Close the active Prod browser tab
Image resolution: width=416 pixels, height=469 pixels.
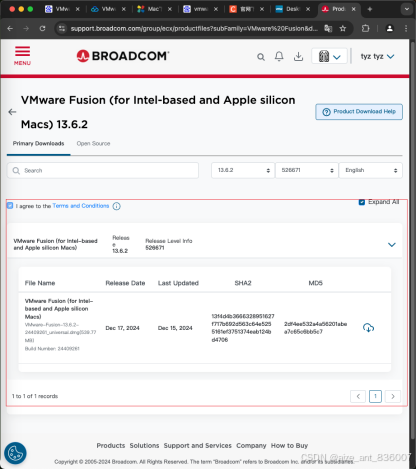click(x=354, y=9)
